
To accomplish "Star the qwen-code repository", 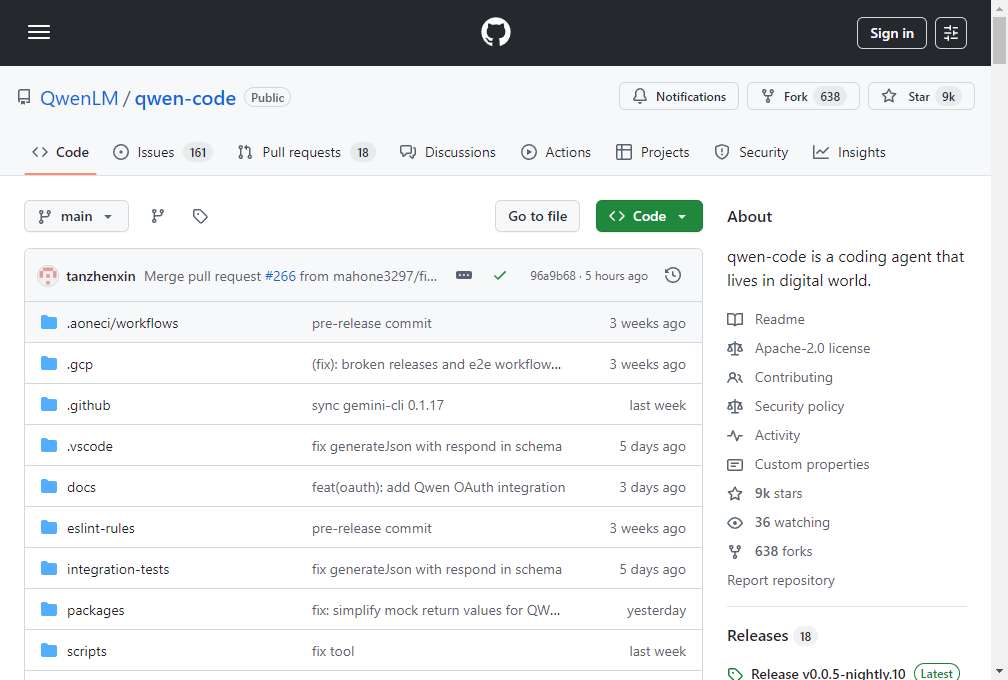I will (x=920, y=97).
